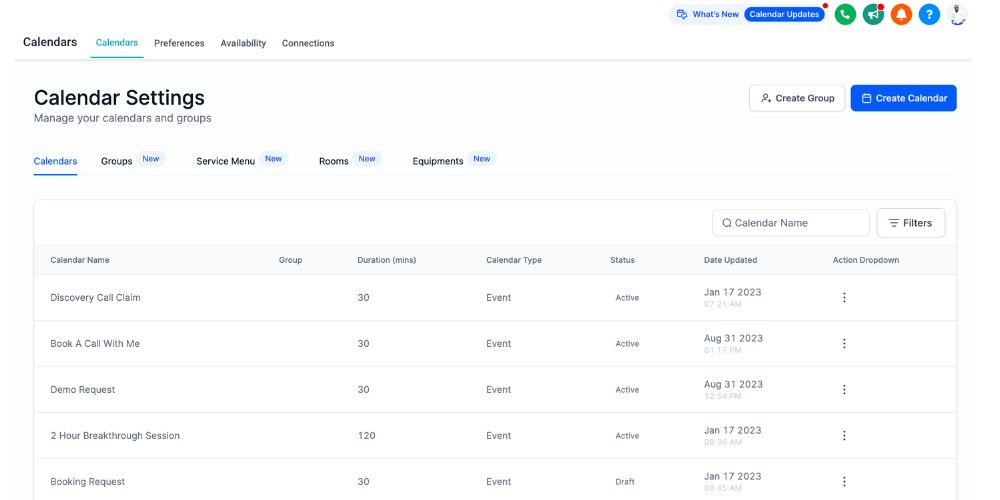Open action menu for Discovery Call Claim
The height and width of the screenshot is (500, 1000).
pyautogui.click(x=844, y=298)
